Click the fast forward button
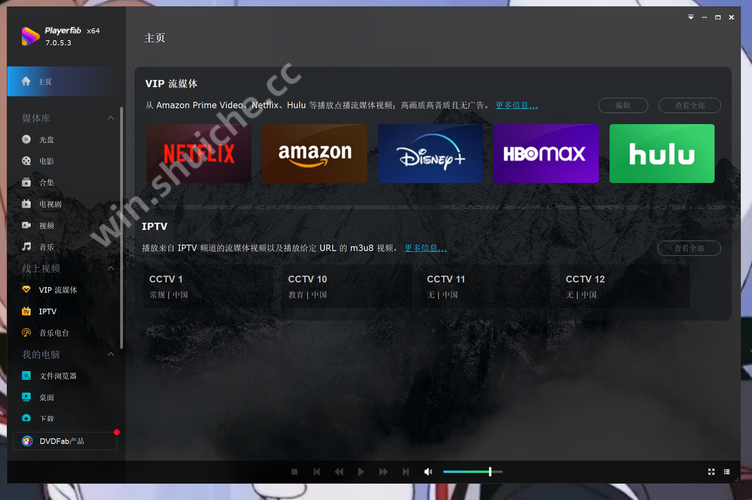Image resolution: width=752 pixels, height=500 pixels. pyautogui.click(x=383, y=472)
